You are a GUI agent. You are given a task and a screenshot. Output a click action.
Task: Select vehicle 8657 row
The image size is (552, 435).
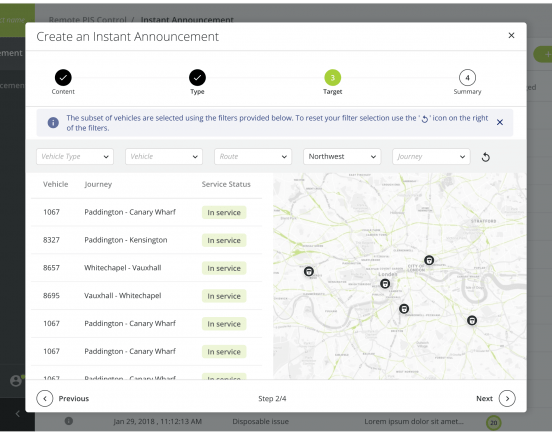tap(146, 268)
